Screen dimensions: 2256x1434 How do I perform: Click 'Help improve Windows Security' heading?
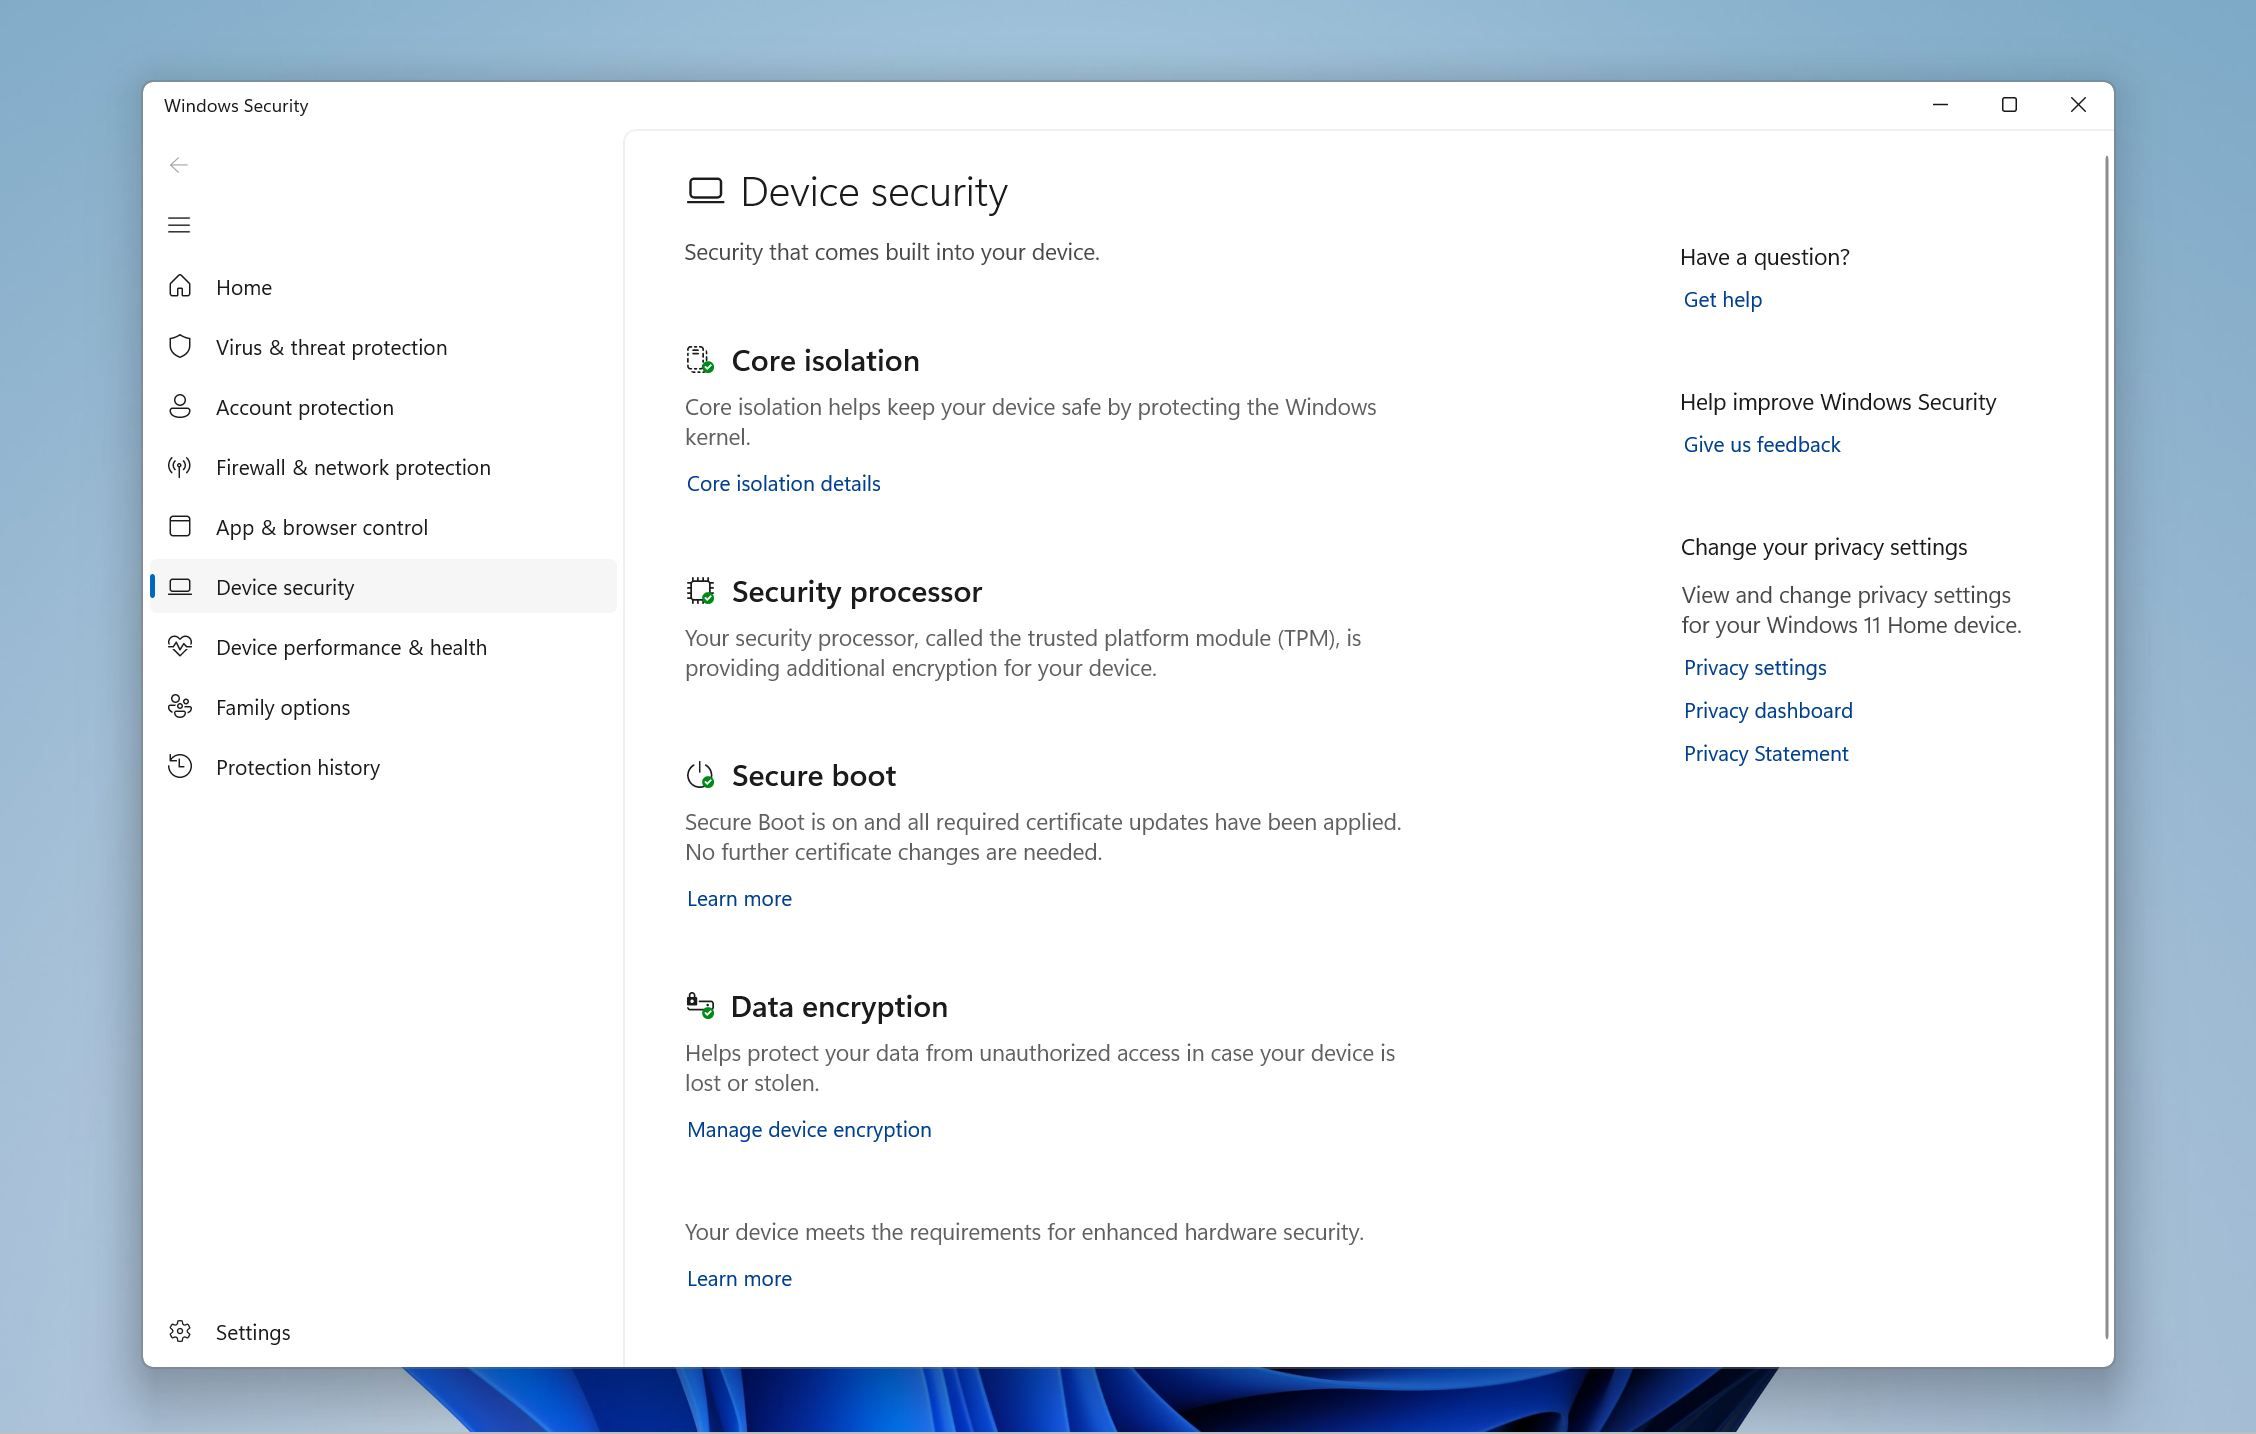tap(1837, 402)
